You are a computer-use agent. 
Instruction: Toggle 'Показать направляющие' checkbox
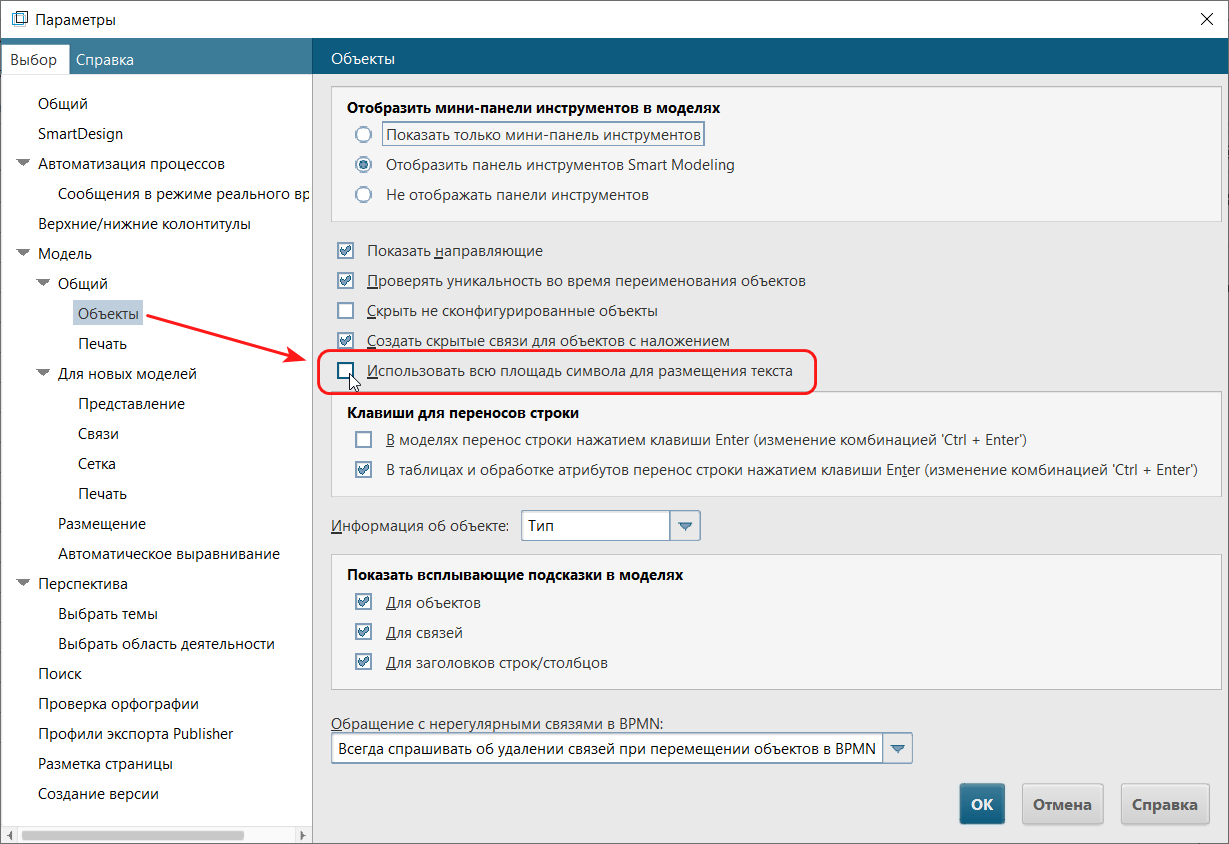346,251
